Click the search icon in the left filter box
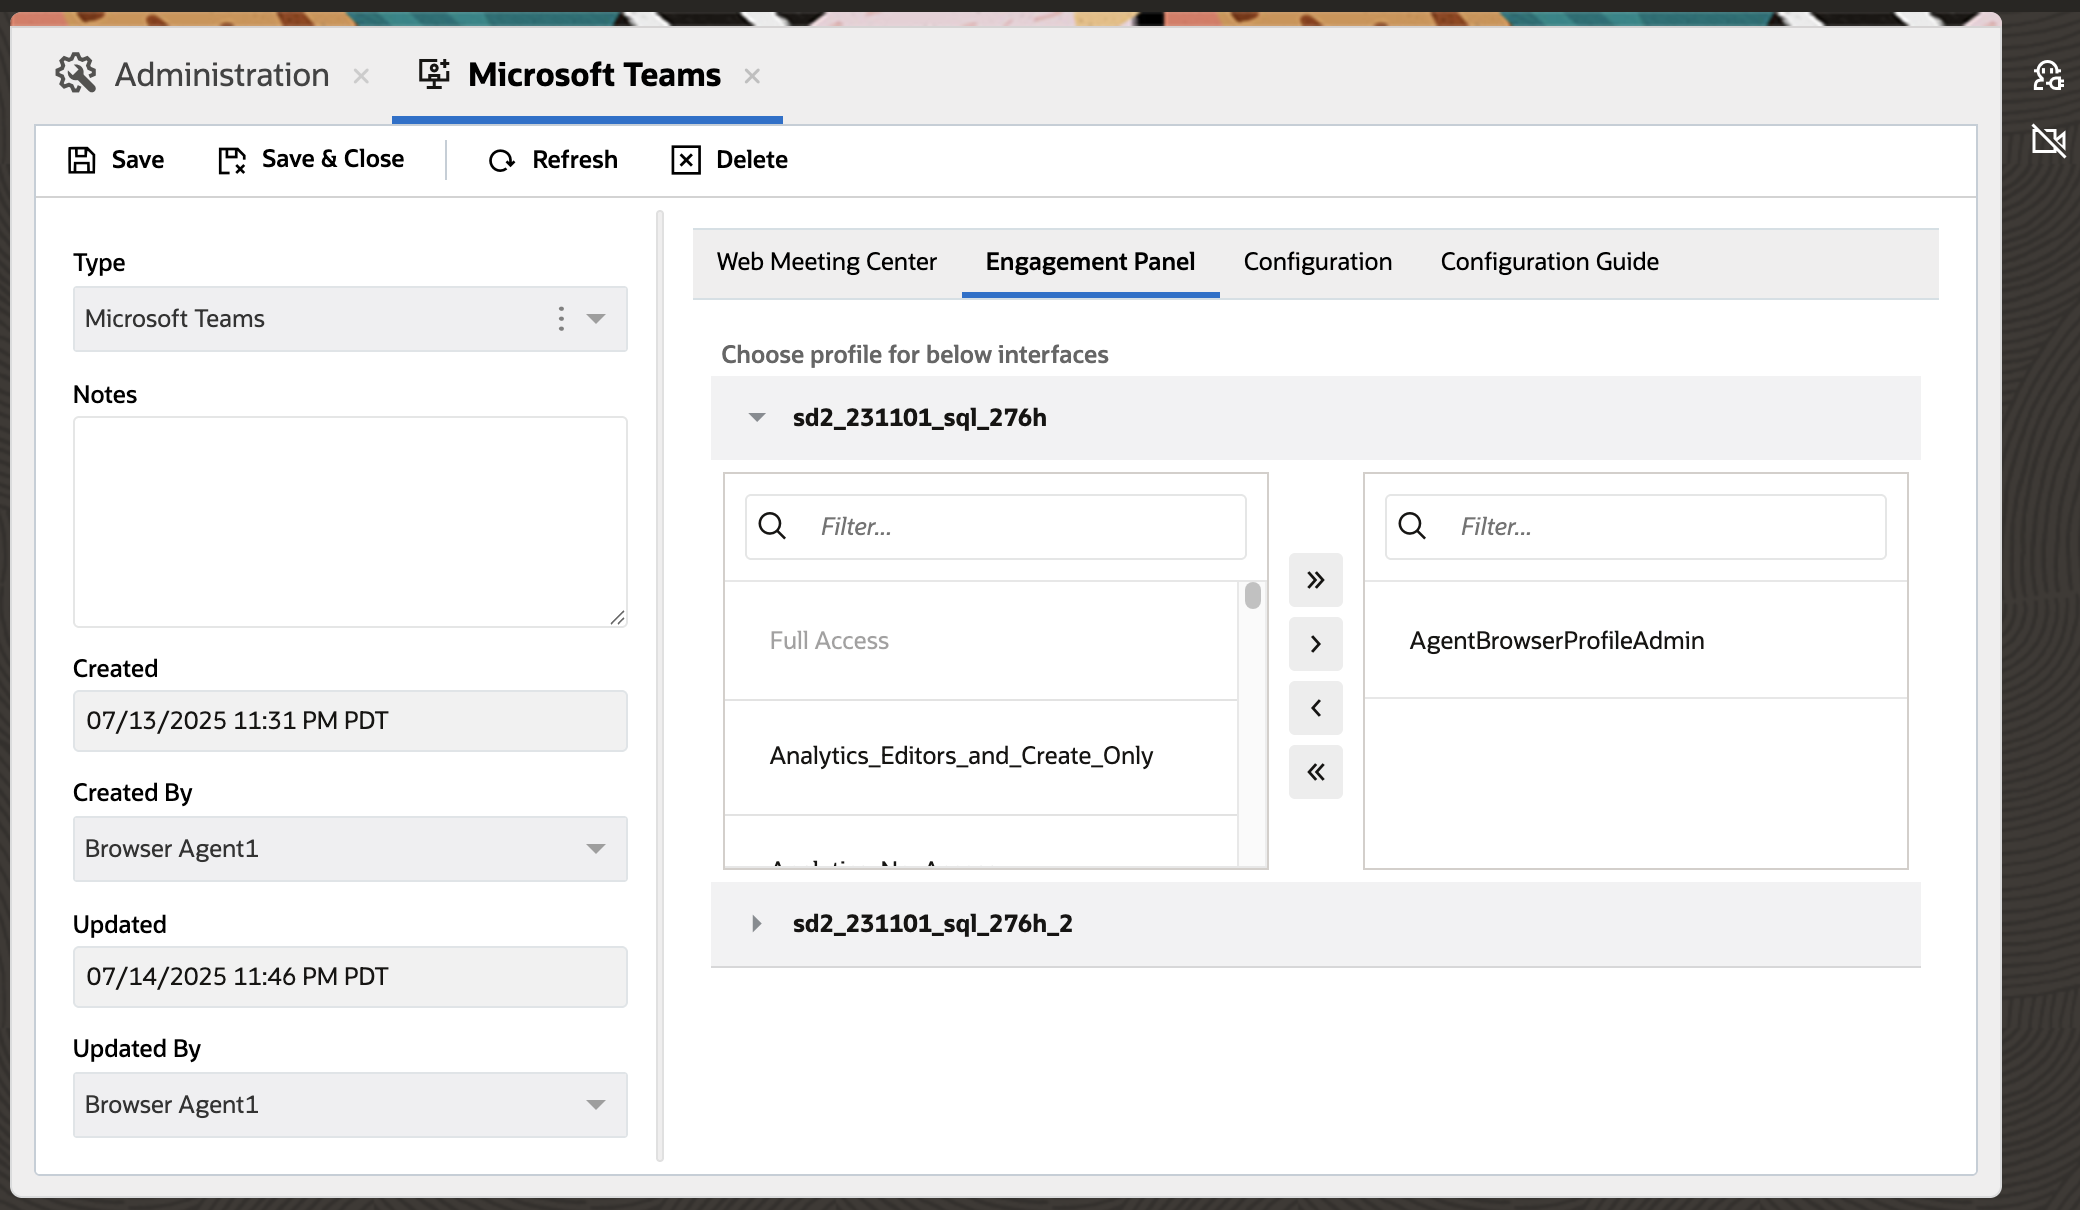Image resolution: width=2080 pixels, height=1210 pixels. click(772, 525)
